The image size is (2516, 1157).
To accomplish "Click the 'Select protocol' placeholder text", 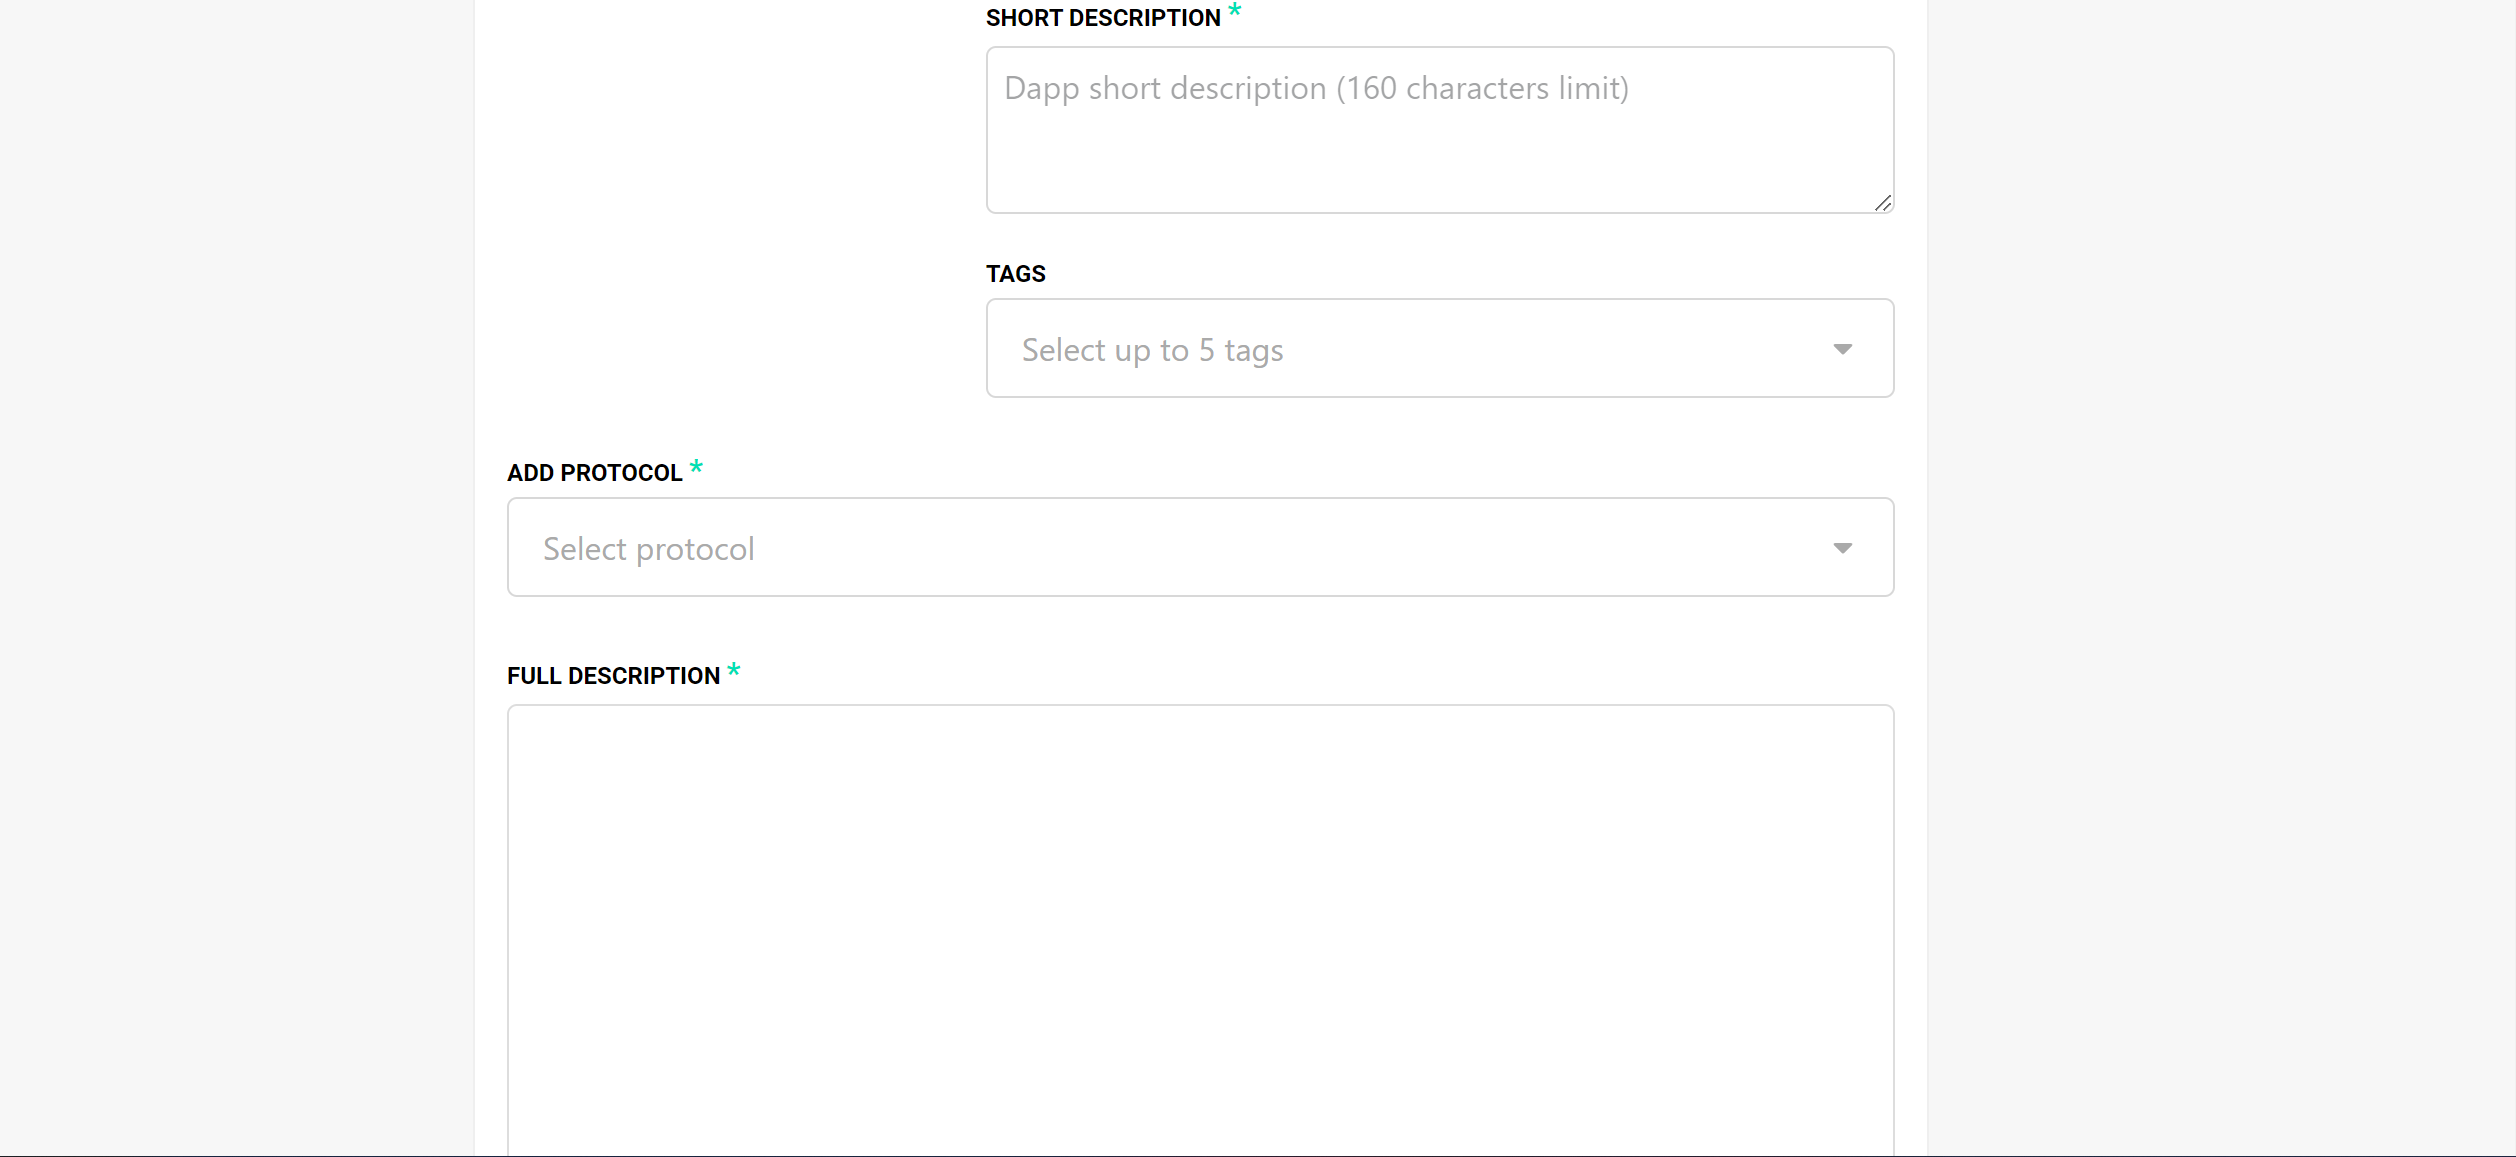I will coord(648,549).
